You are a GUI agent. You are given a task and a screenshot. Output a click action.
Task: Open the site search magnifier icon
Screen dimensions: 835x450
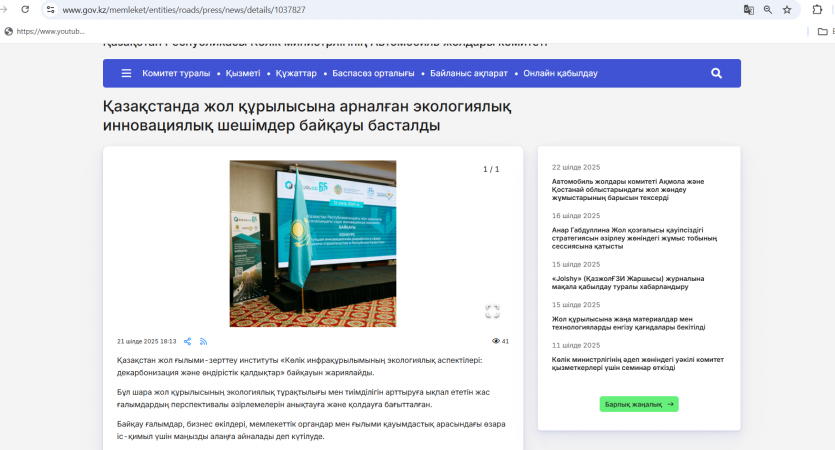716,73
